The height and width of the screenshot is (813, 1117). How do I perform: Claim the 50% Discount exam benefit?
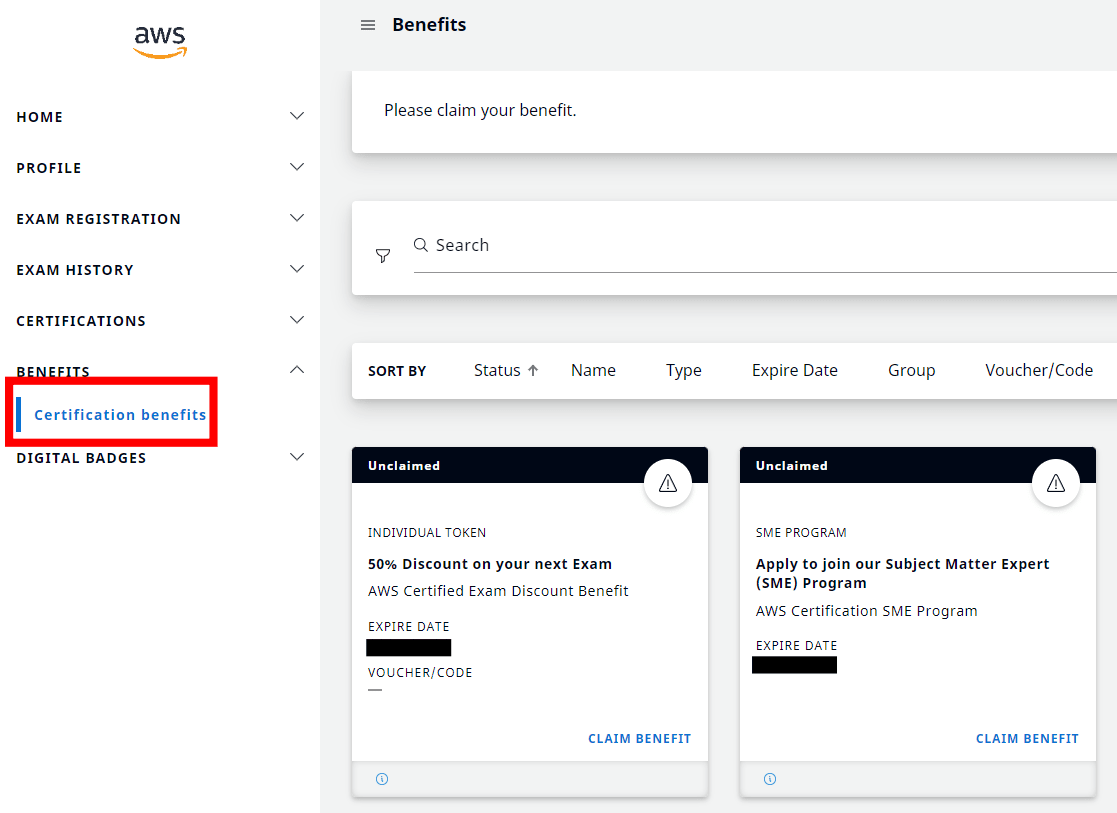pyautogui.click(x=639, y=739)
